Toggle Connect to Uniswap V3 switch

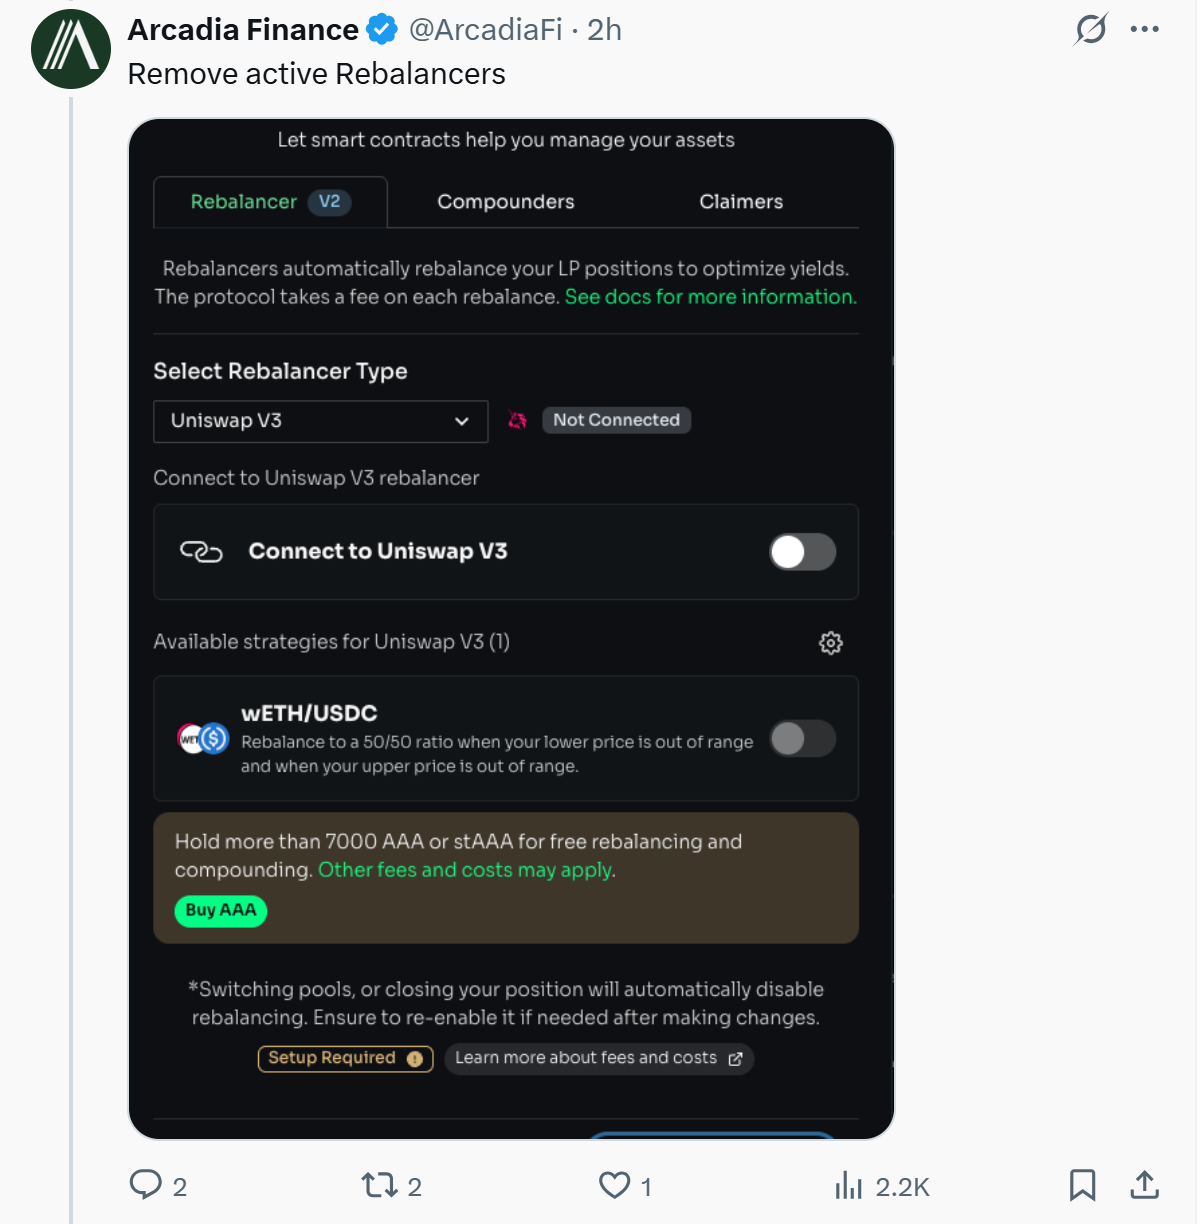pos(802,552)
